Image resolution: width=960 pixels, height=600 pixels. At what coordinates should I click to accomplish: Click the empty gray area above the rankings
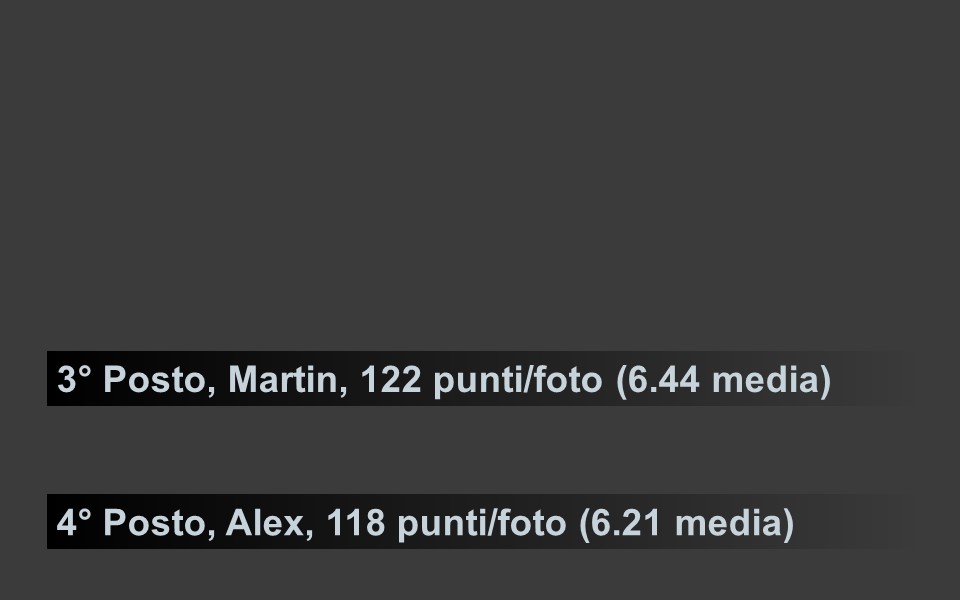[x=480, y=174]
